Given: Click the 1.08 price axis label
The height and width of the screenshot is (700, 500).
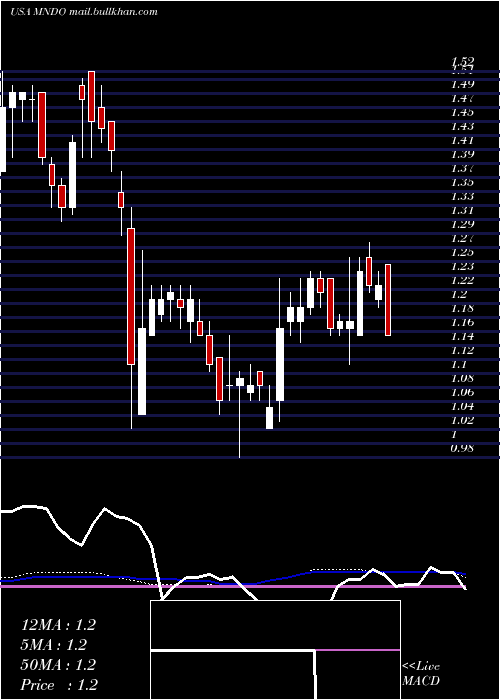Looking at the screenshot, I should click(x=462, y=379).
